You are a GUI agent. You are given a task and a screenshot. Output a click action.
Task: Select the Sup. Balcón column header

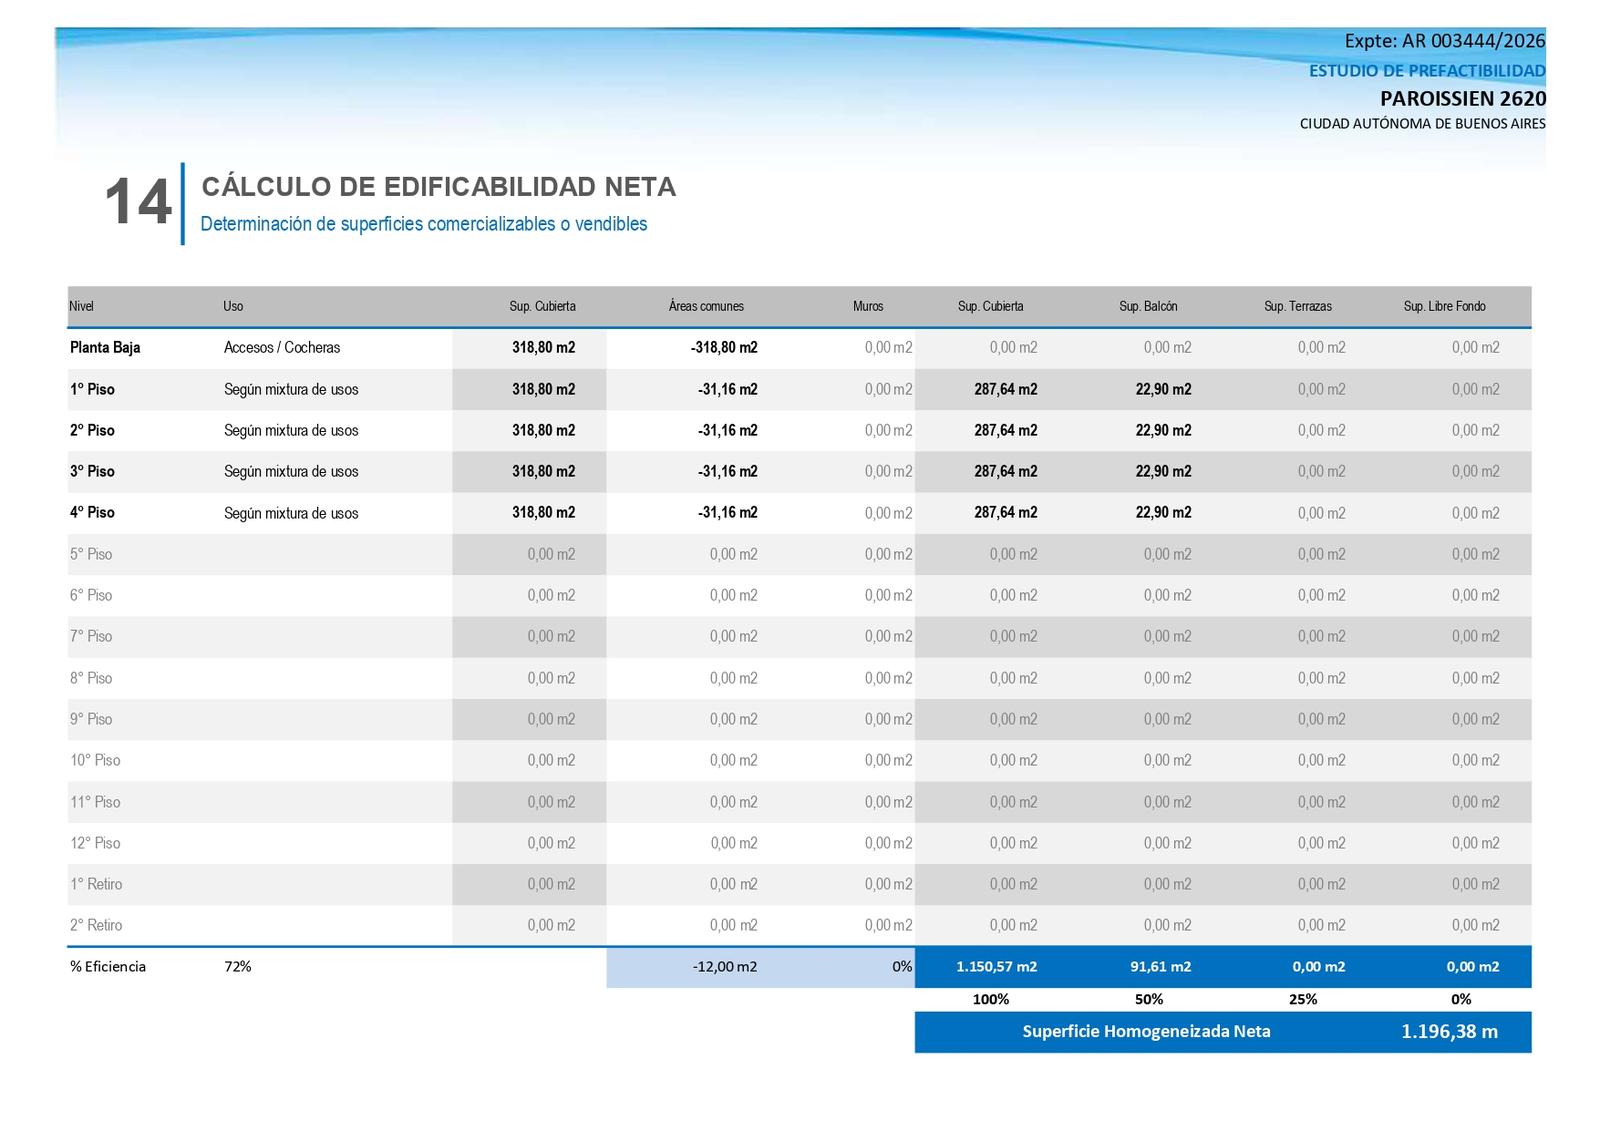1148,306
